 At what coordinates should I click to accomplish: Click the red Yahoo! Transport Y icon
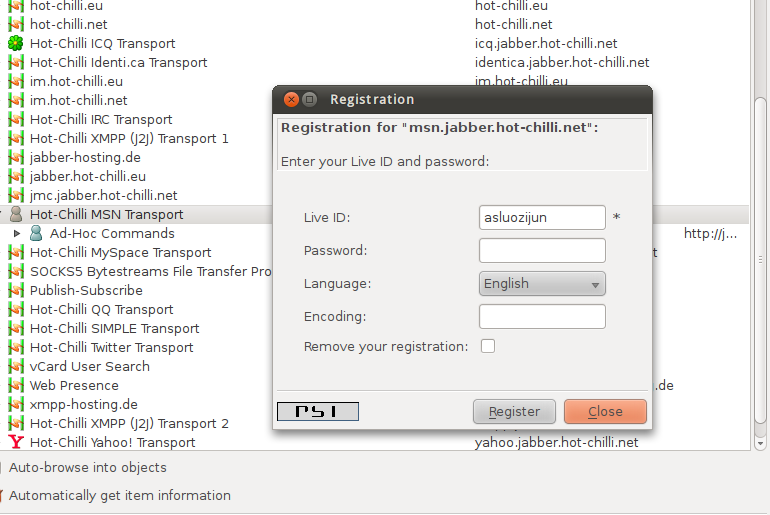point(16,442)
